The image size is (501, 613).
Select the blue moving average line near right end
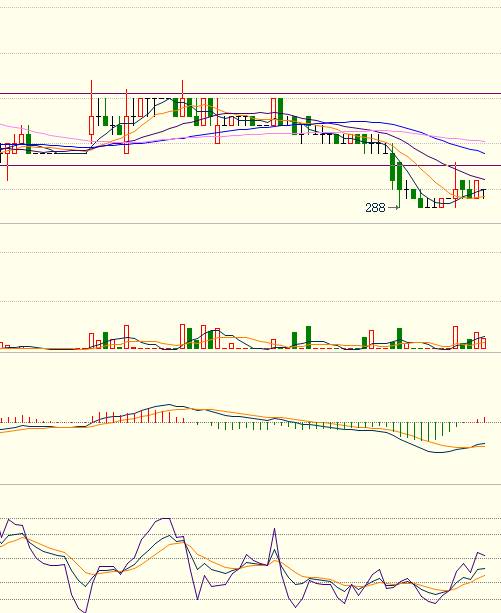point(475,150)
